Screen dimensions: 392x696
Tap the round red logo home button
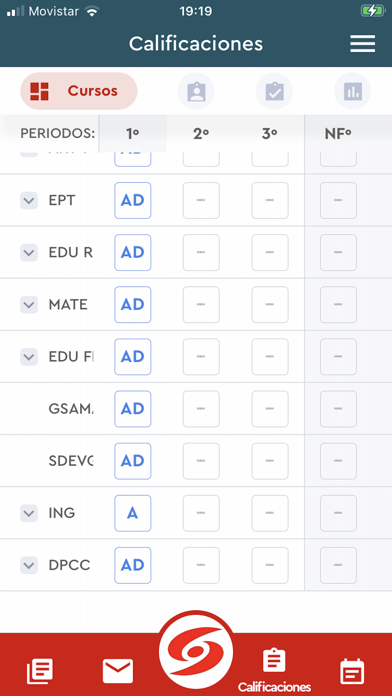tap(196, 651)
